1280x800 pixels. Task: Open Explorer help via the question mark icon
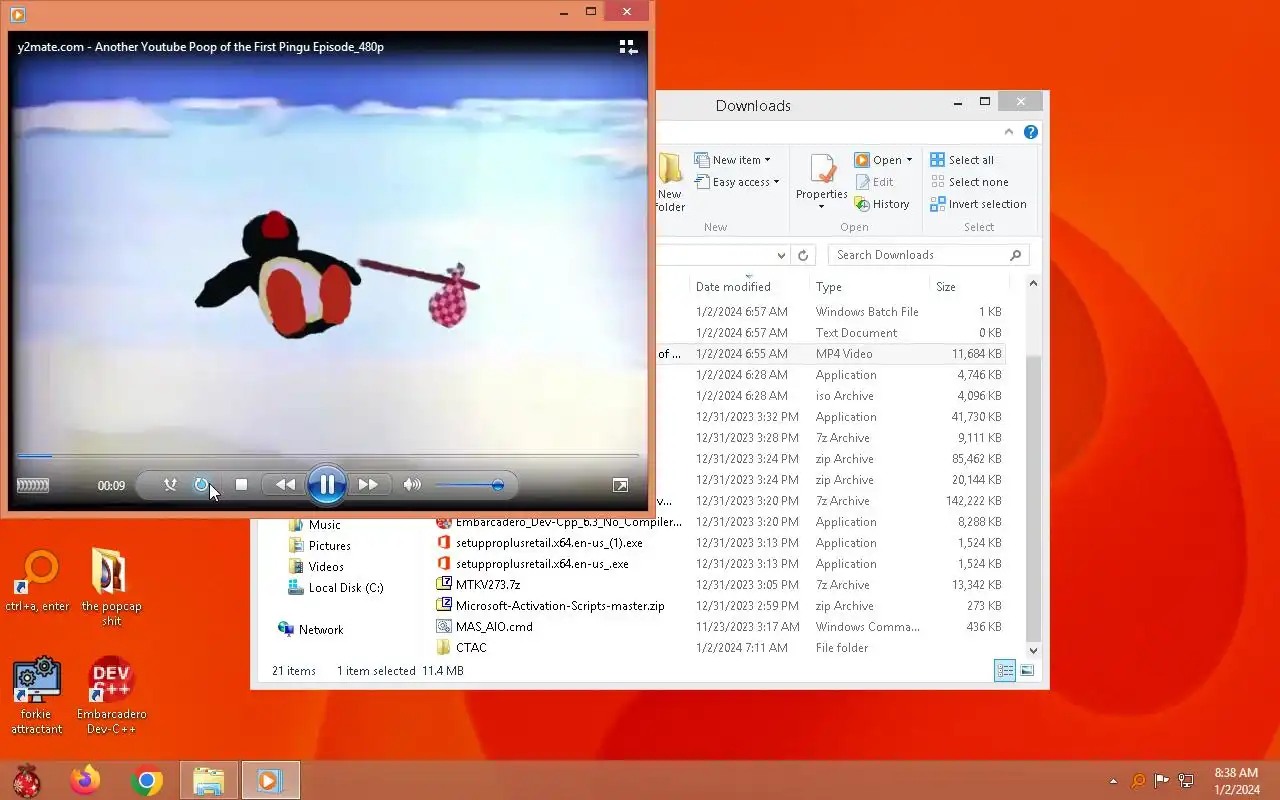1030,132
